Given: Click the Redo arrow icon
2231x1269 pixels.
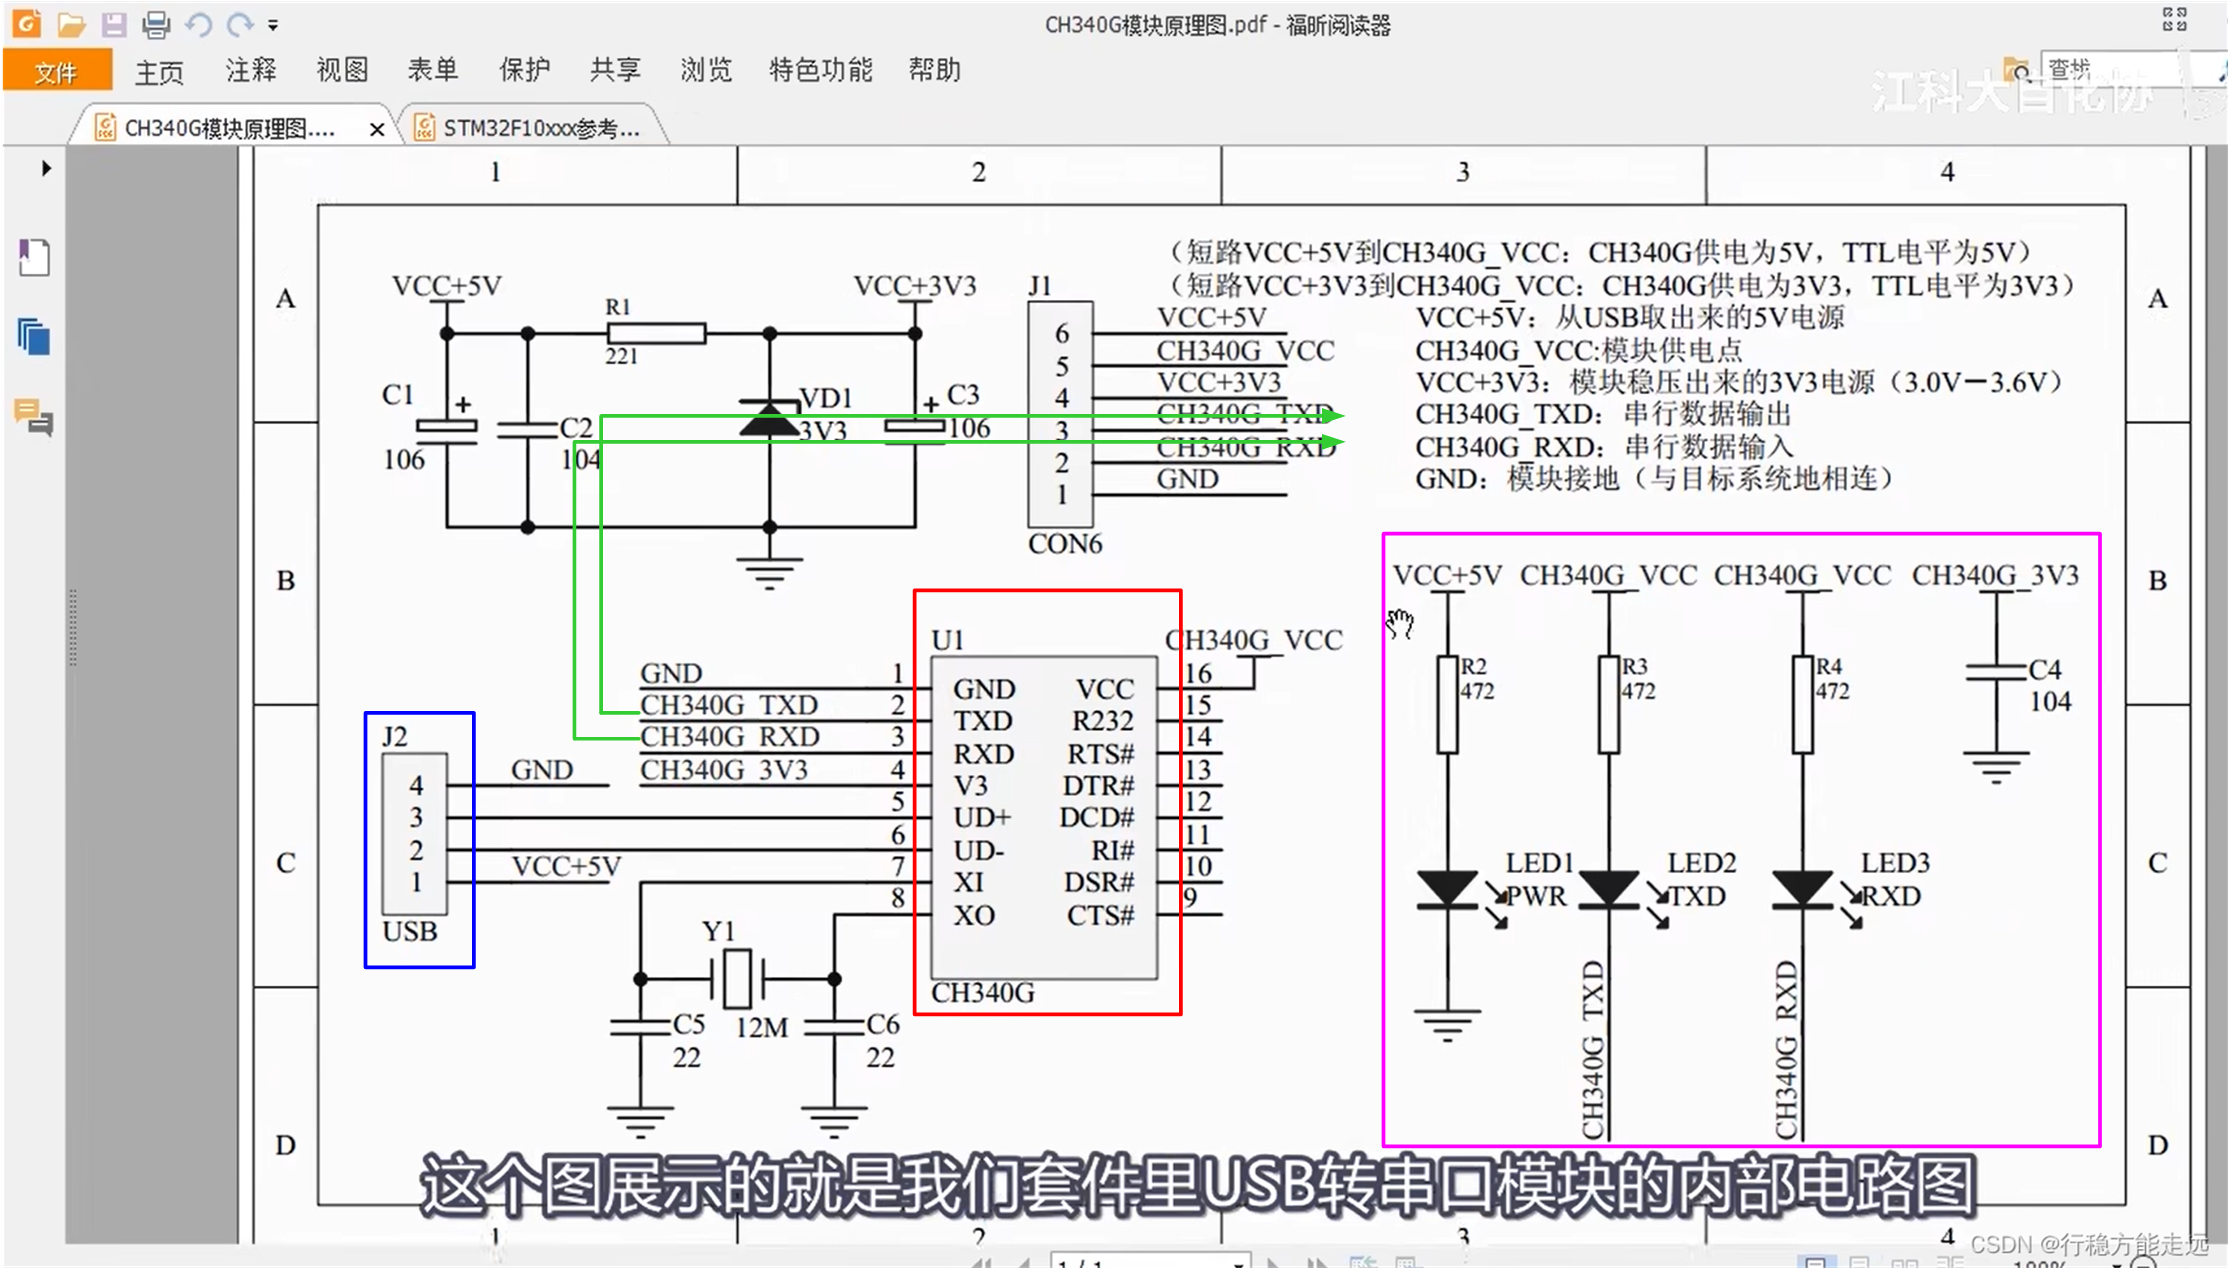Looking at the screenshot, I should pyautogui.click(x=240, y=24).
